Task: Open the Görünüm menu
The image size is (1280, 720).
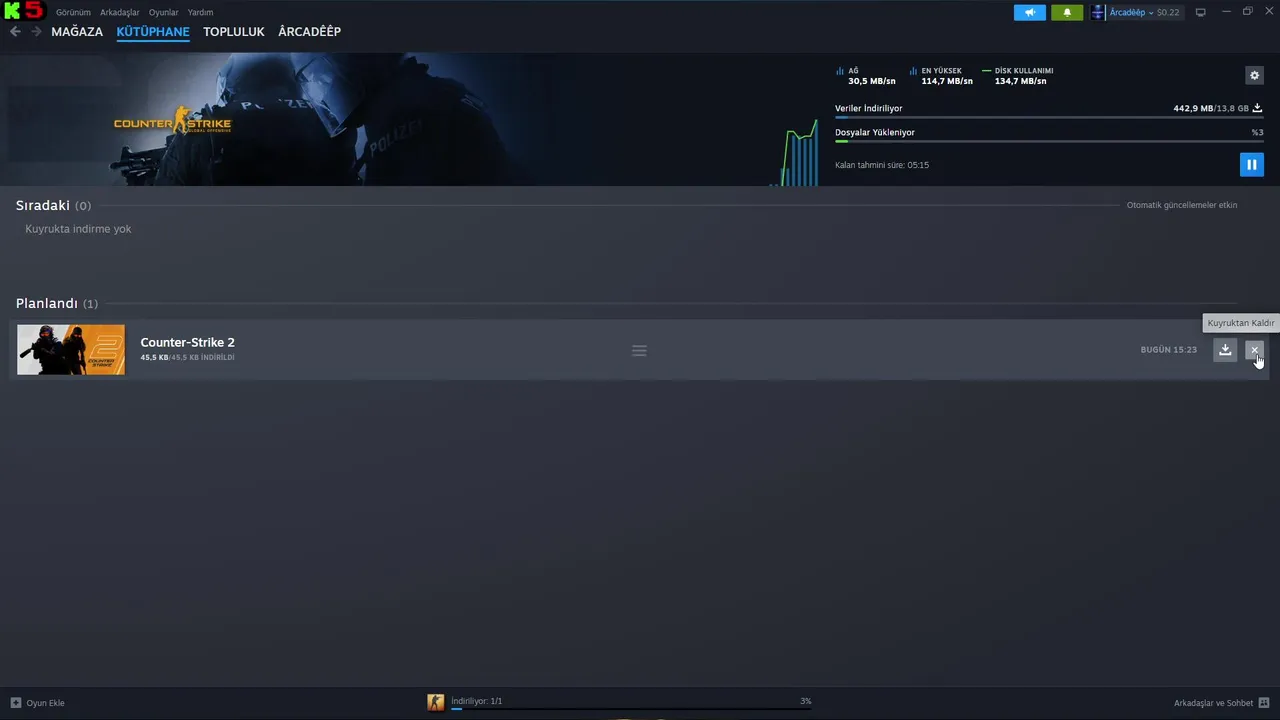Action: coord(73,13)
